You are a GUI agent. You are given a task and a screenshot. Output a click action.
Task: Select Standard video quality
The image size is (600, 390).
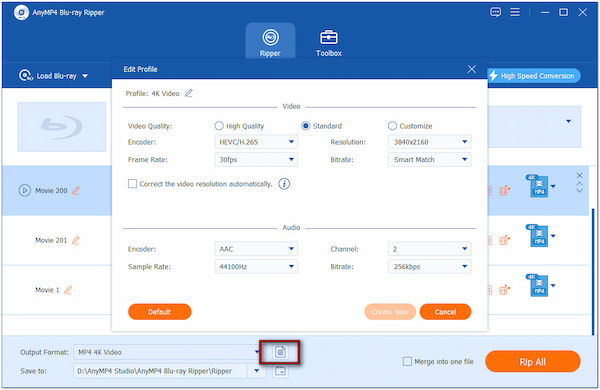click(305, 126)
